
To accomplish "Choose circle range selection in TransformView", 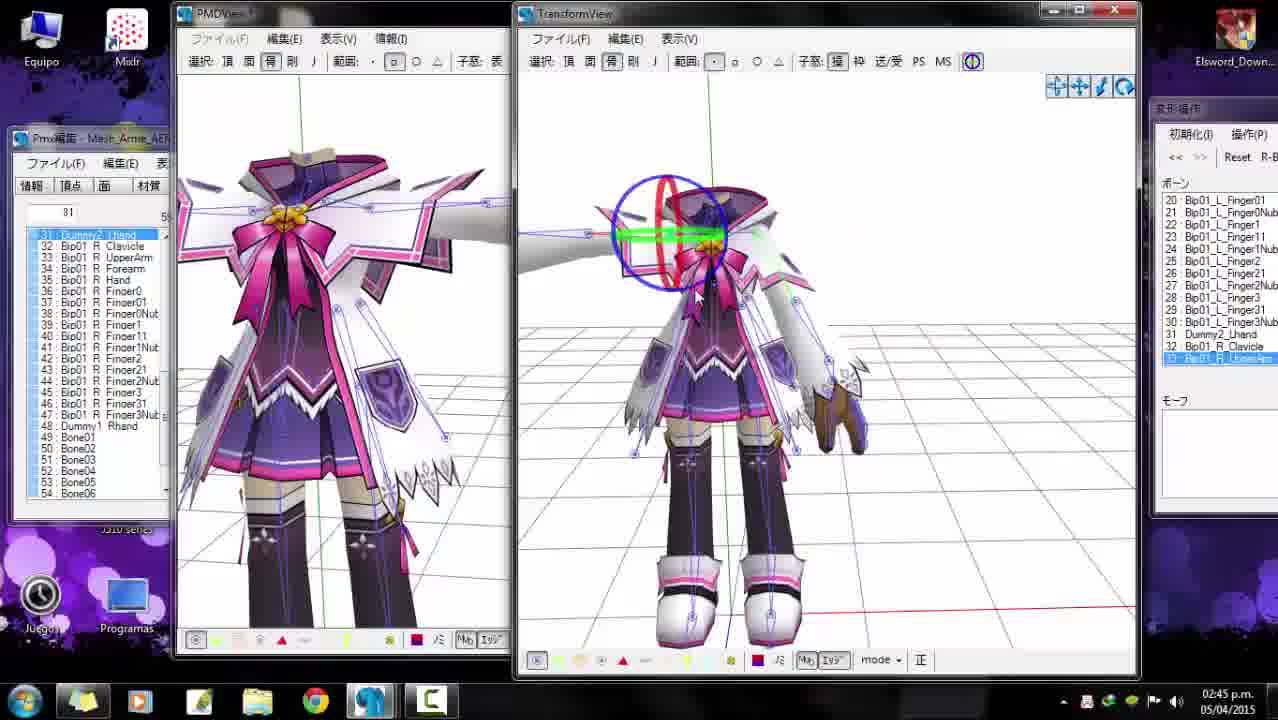I will 757,62.
